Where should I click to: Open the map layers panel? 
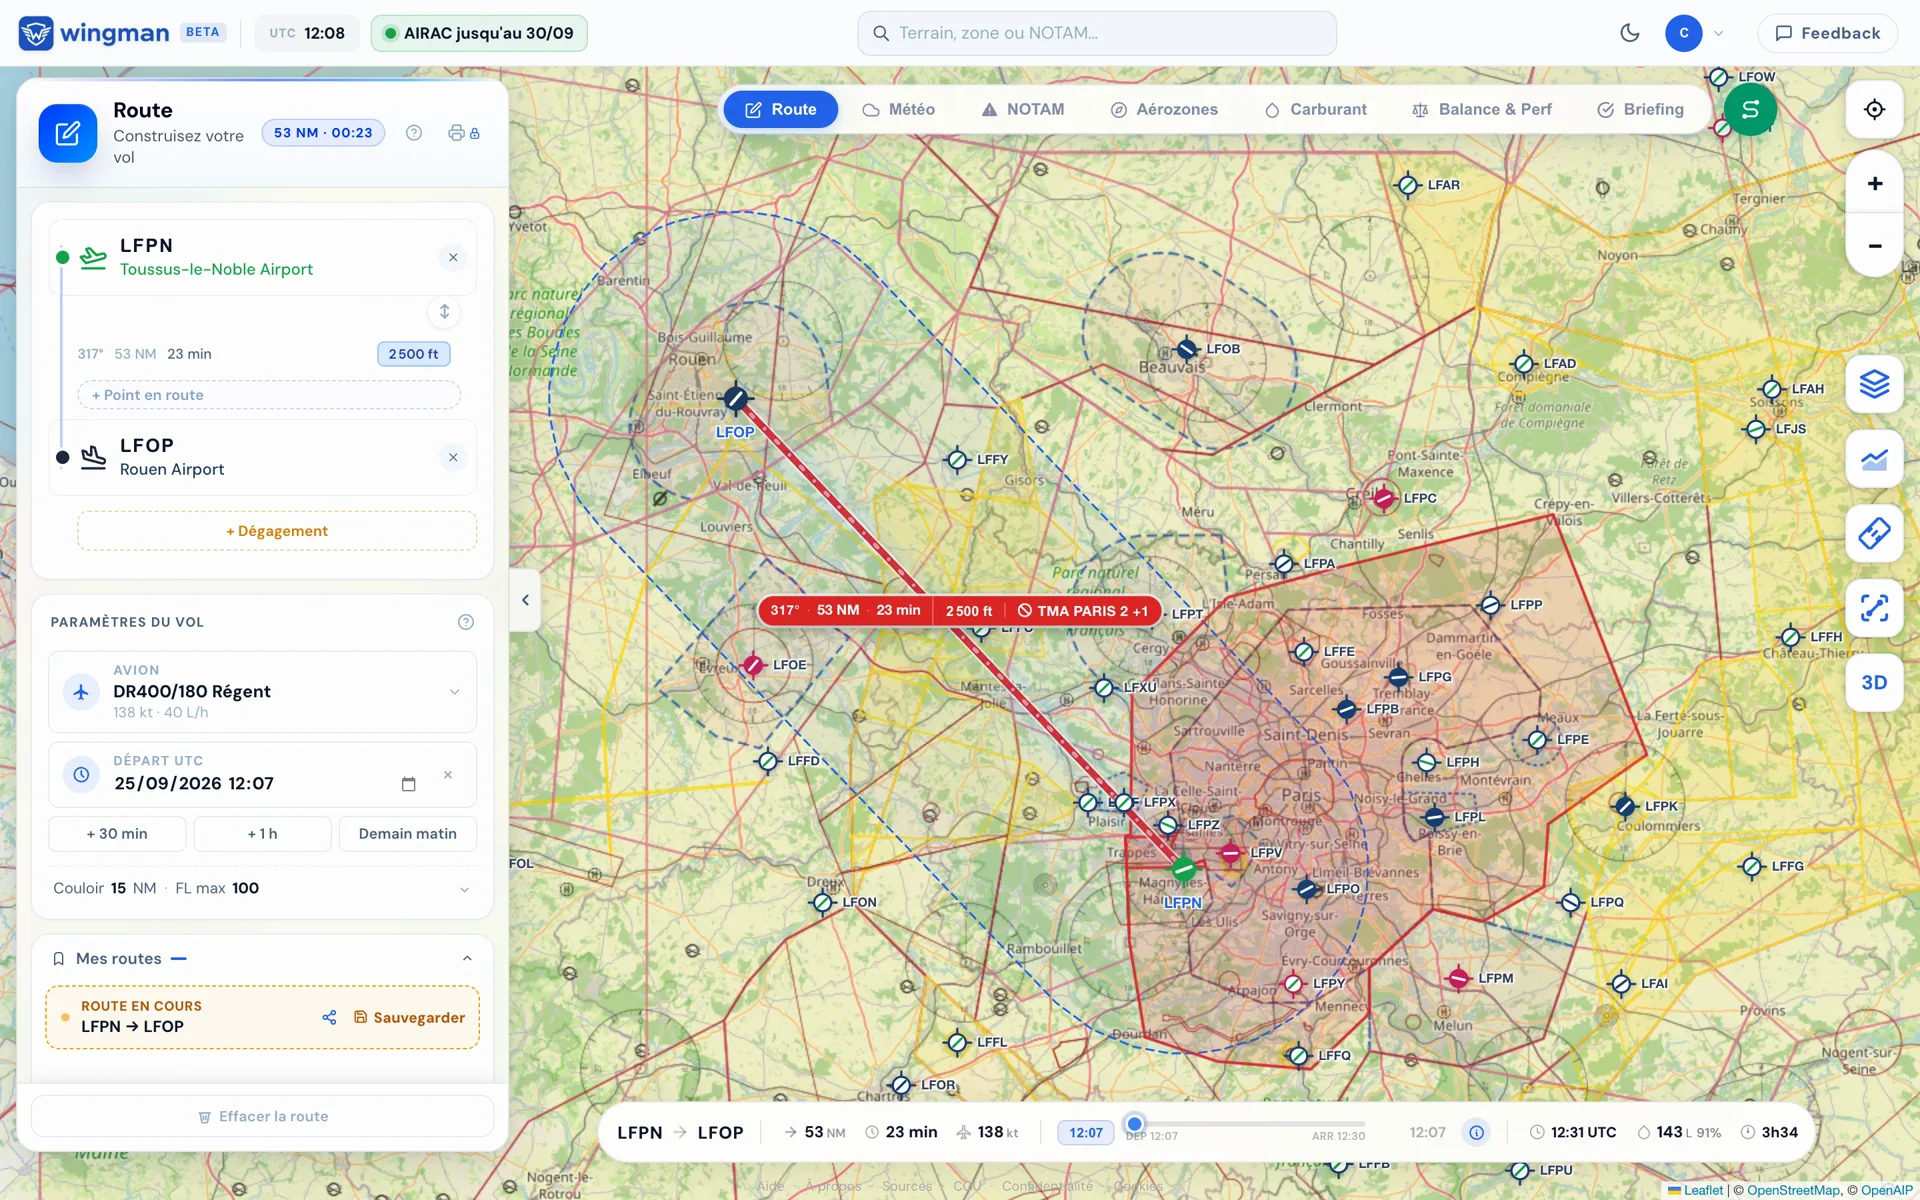[x=1874, y=384]
